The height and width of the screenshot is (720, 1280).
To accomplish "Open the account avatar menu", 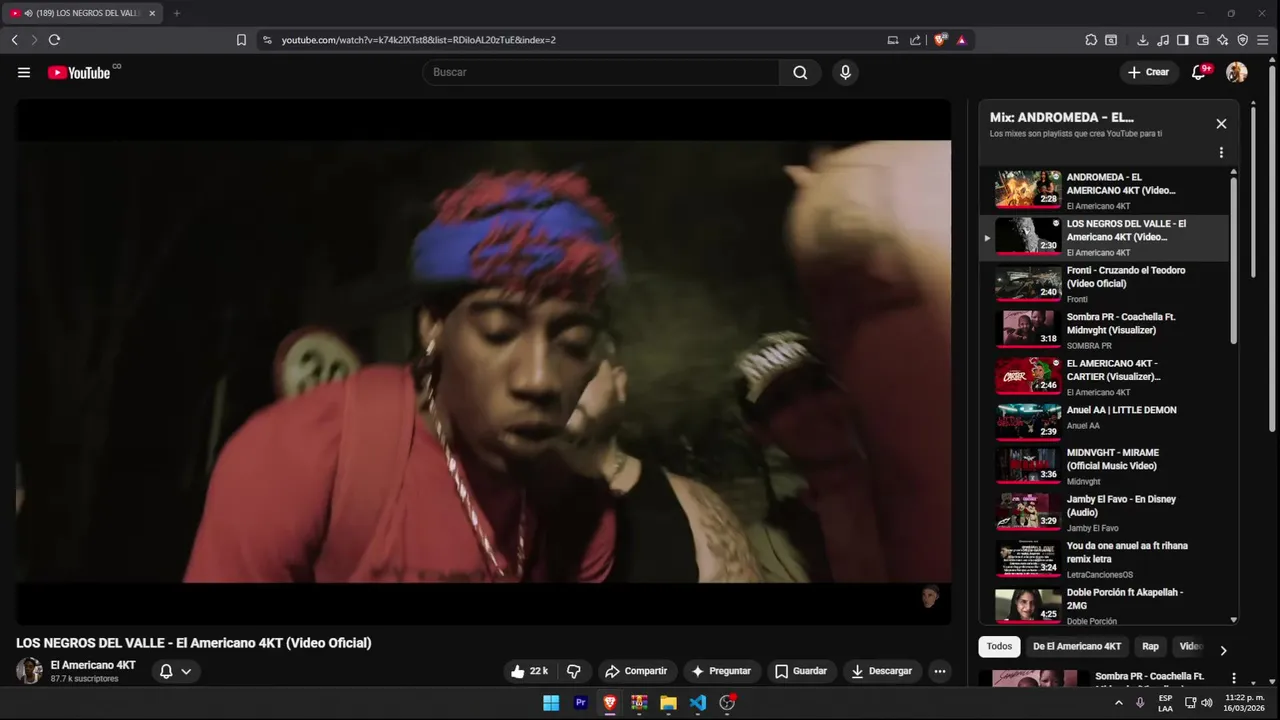I will [1237, 72].
